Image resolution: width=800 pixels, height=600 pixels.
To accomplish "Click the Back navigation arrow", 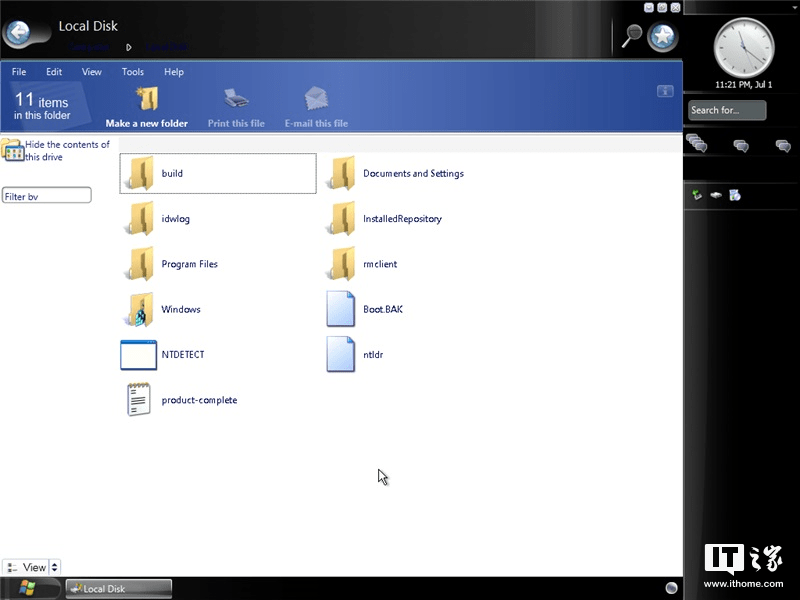I will pyautogui.click(x=18, y=32).
